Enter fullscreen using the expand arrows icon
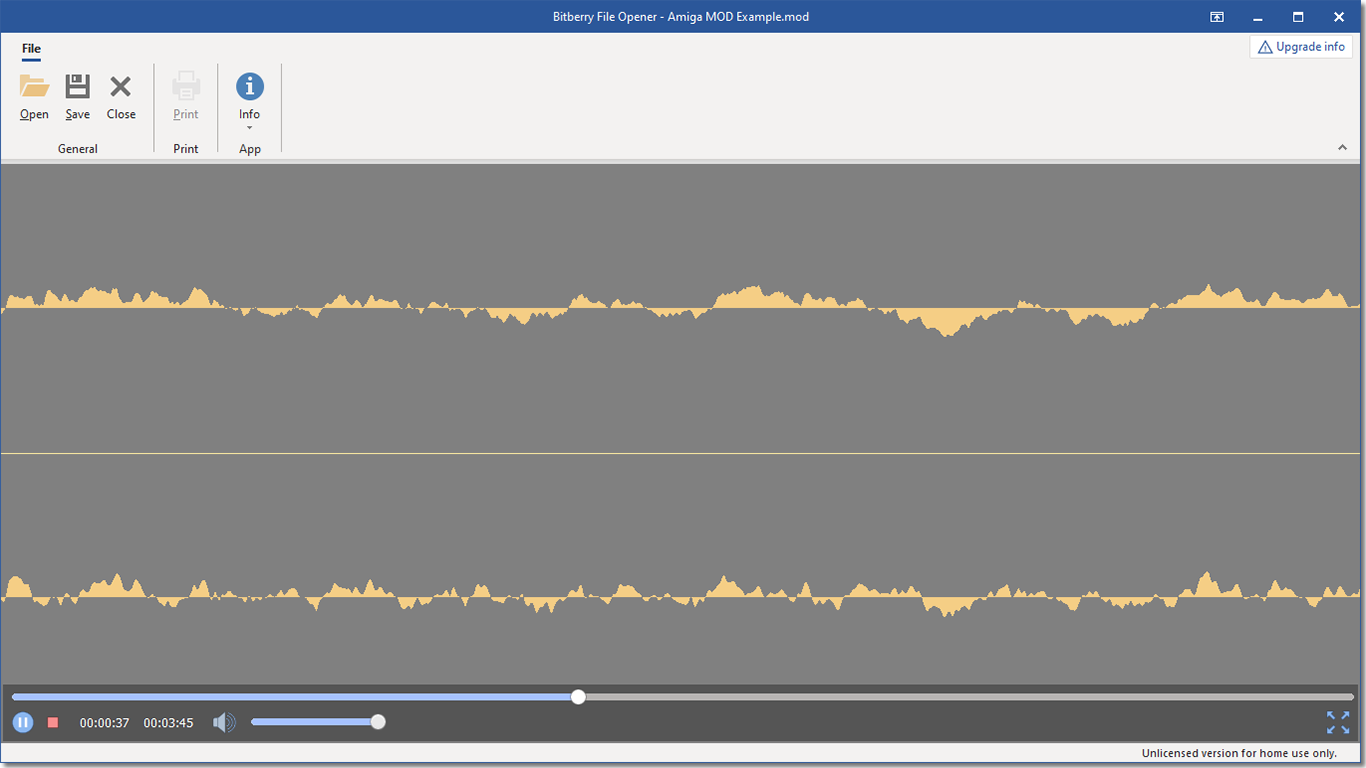 1337,722
